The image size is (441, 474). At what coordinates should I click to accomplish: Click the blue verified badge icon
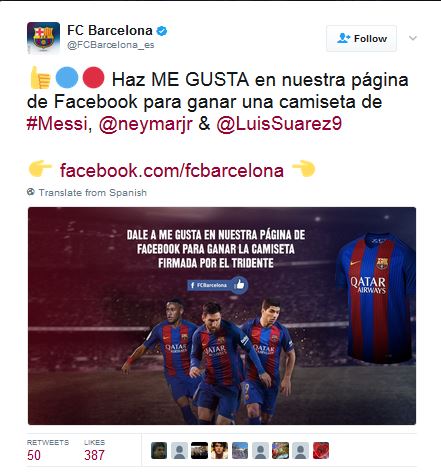tap(162, 31)
